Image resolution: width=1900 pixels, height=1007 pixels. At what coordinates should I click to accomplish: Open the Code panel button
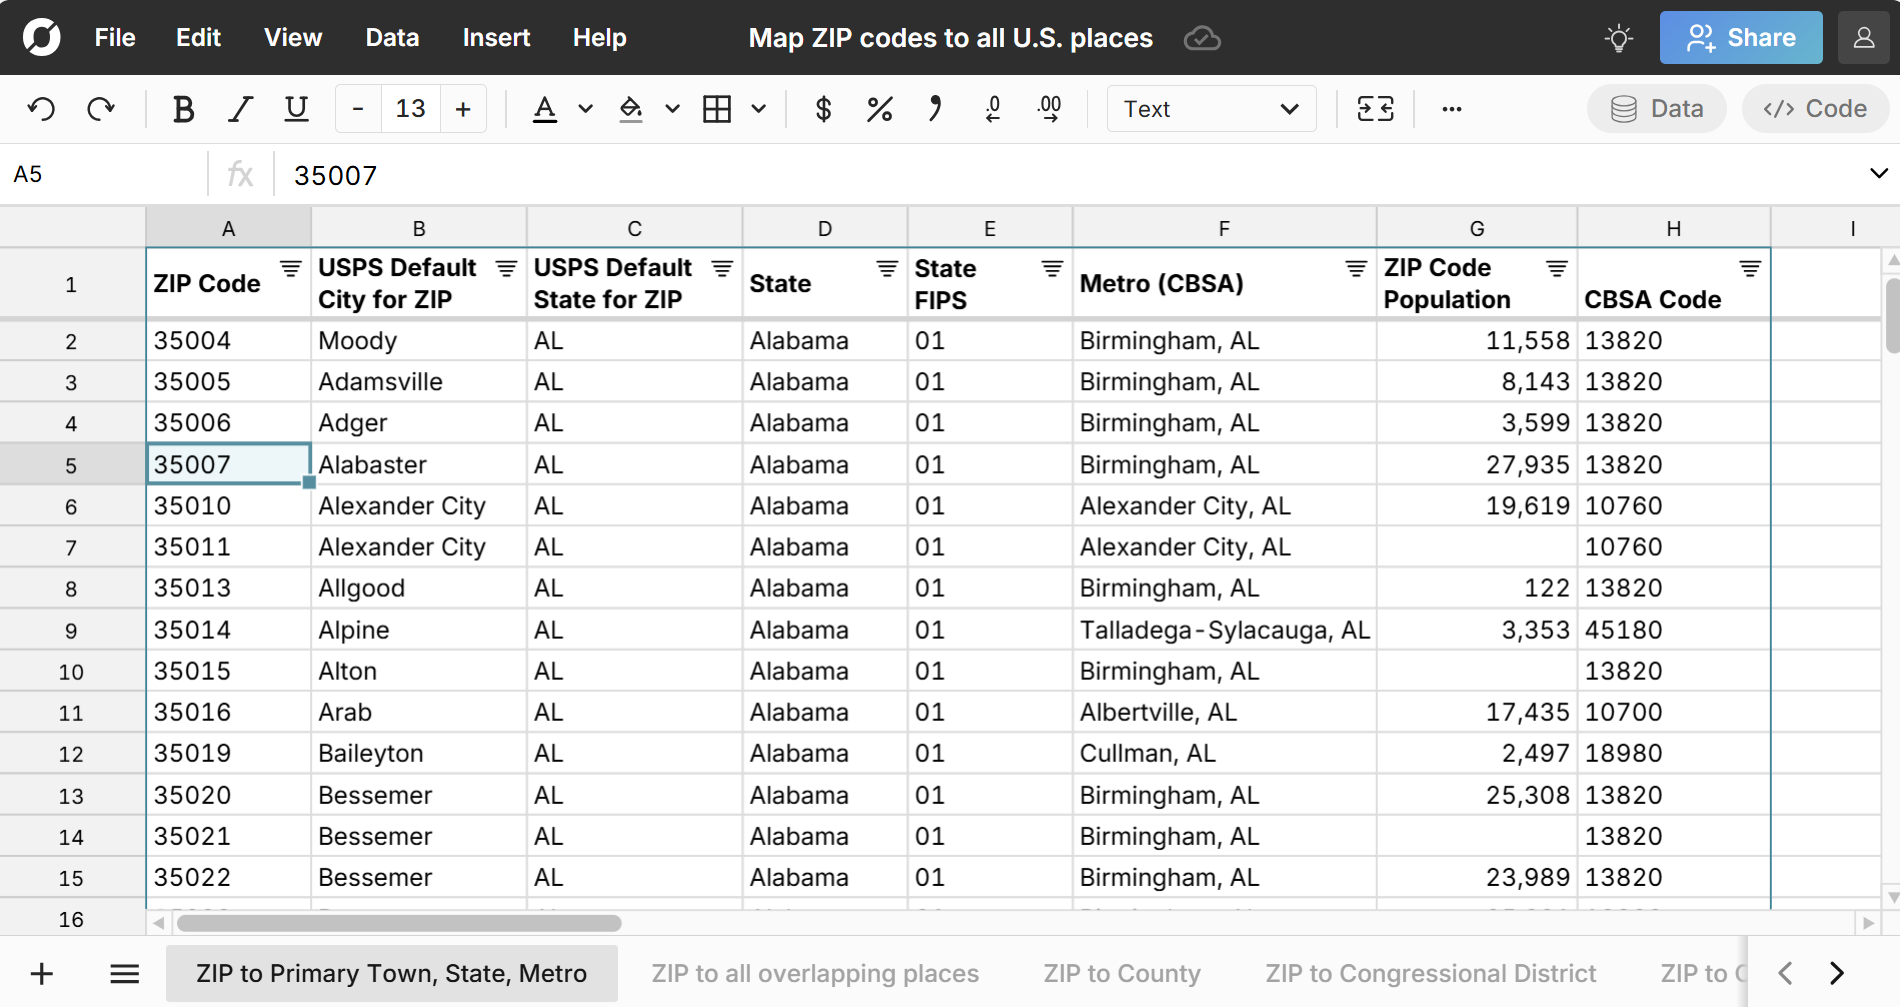[1815, 109]
